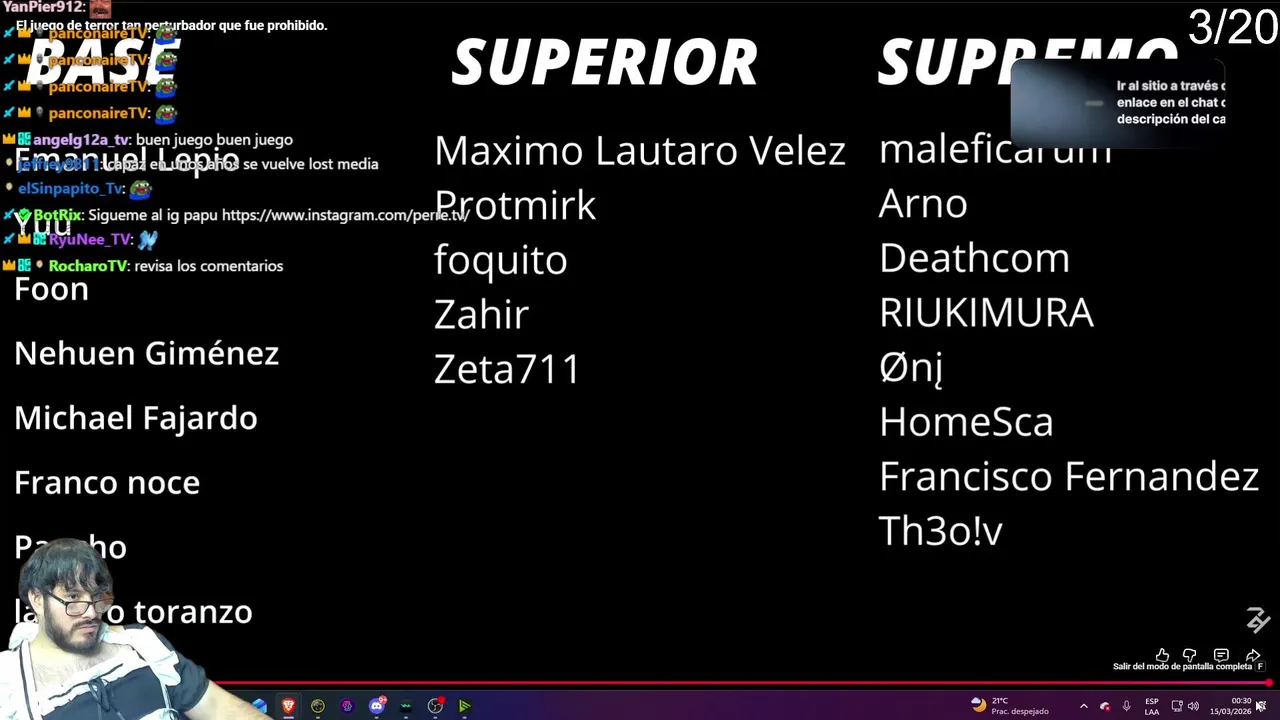Click the Instagram link in BotRix message
1280x720 pixels.
point(345,215)
